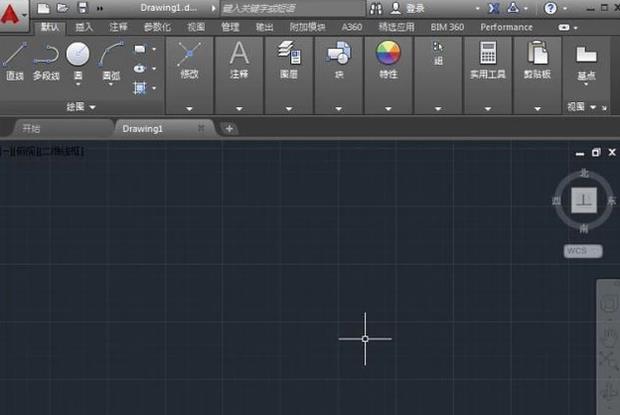
Task: Expand the rectangle tool dropdown arrow
Action: (x=153, y=49)
